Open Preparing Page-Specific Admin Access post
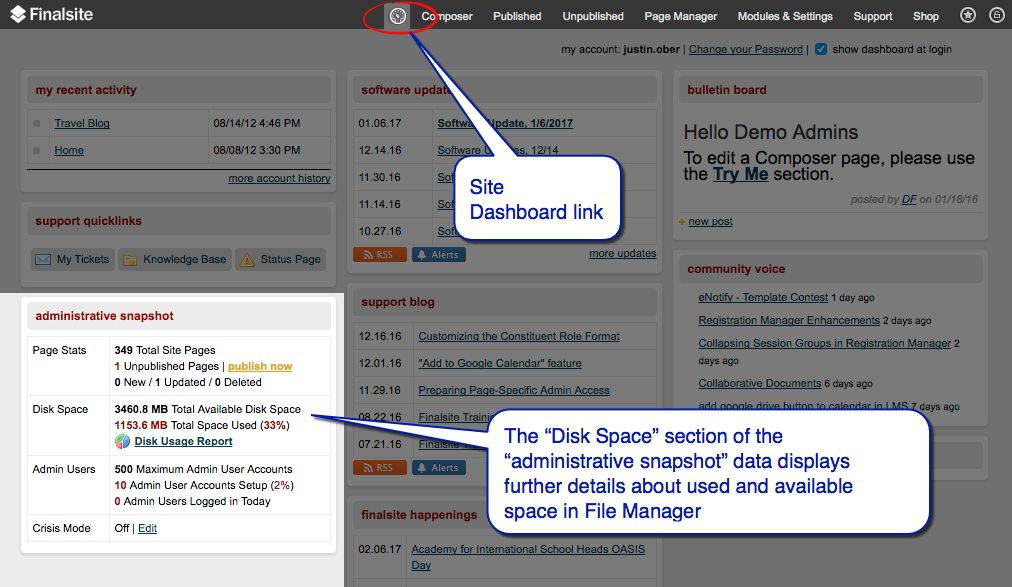Screen dimensions: 1012x587 coord(514,390)
